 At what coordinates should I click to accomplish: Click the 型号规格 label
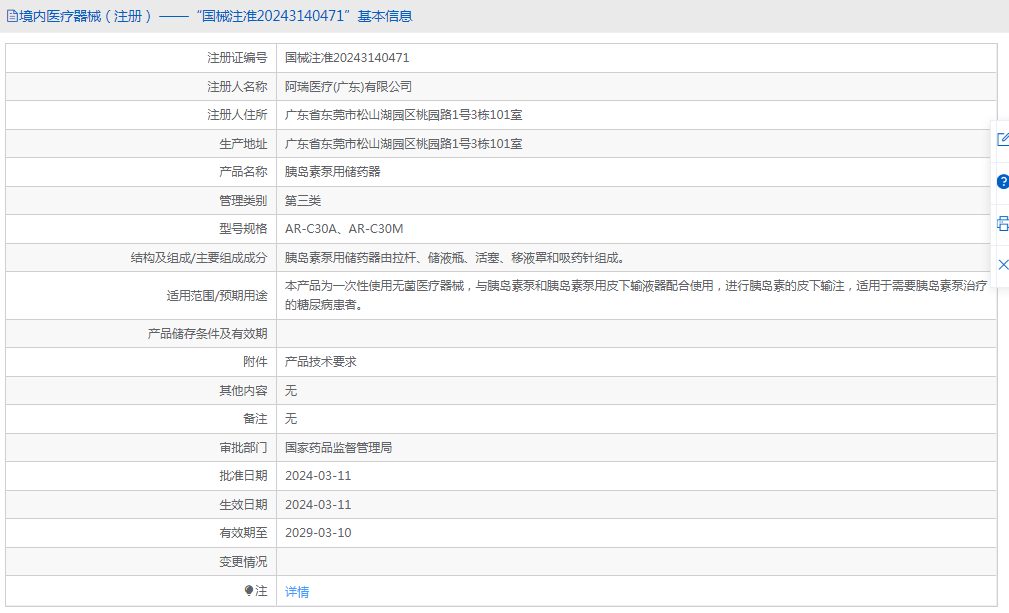(x=243, y=229)
